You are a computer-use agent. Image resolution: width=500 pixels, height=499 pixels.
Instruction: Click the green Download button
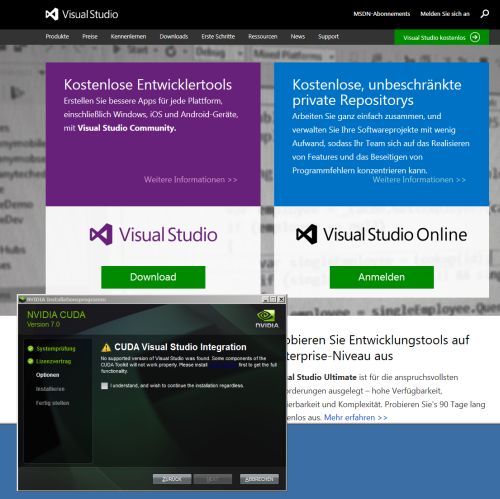(x=153, y=277)
